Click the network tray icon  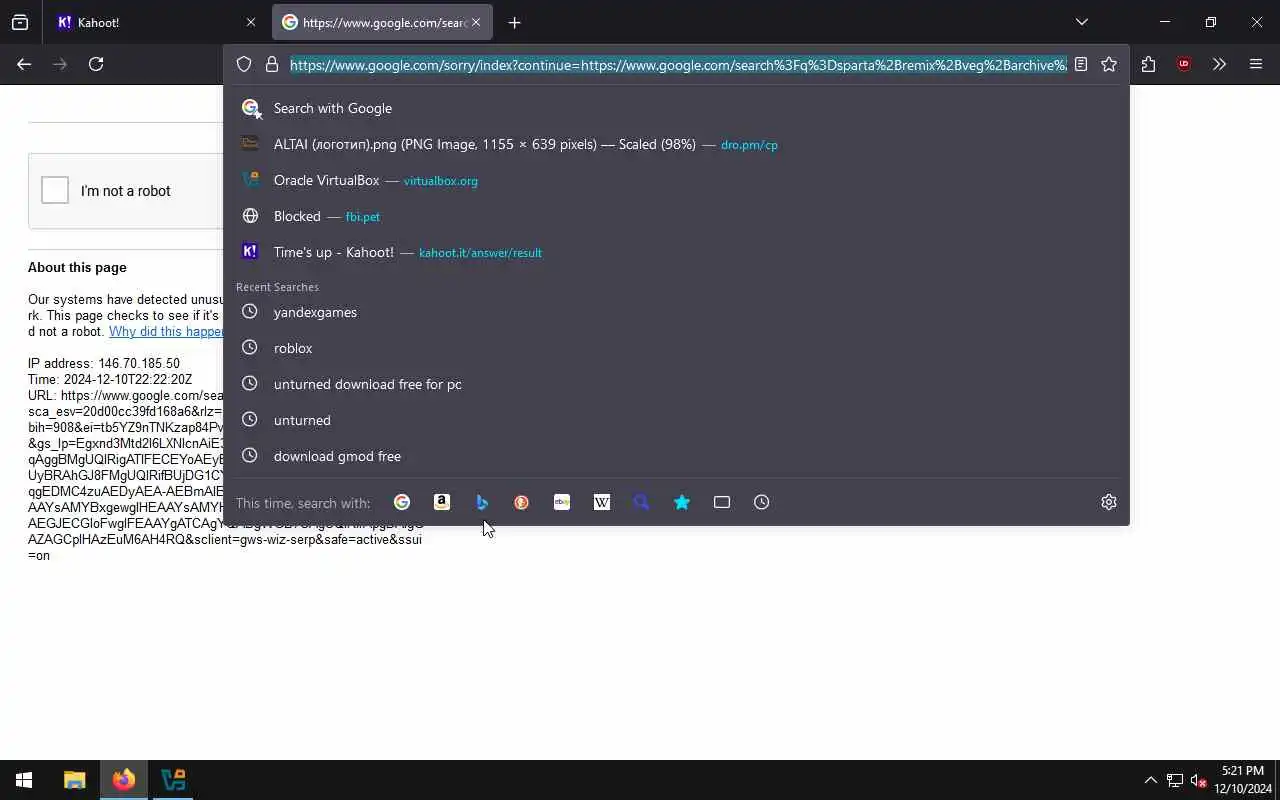pyautogui.click(x=1175, y=780)
